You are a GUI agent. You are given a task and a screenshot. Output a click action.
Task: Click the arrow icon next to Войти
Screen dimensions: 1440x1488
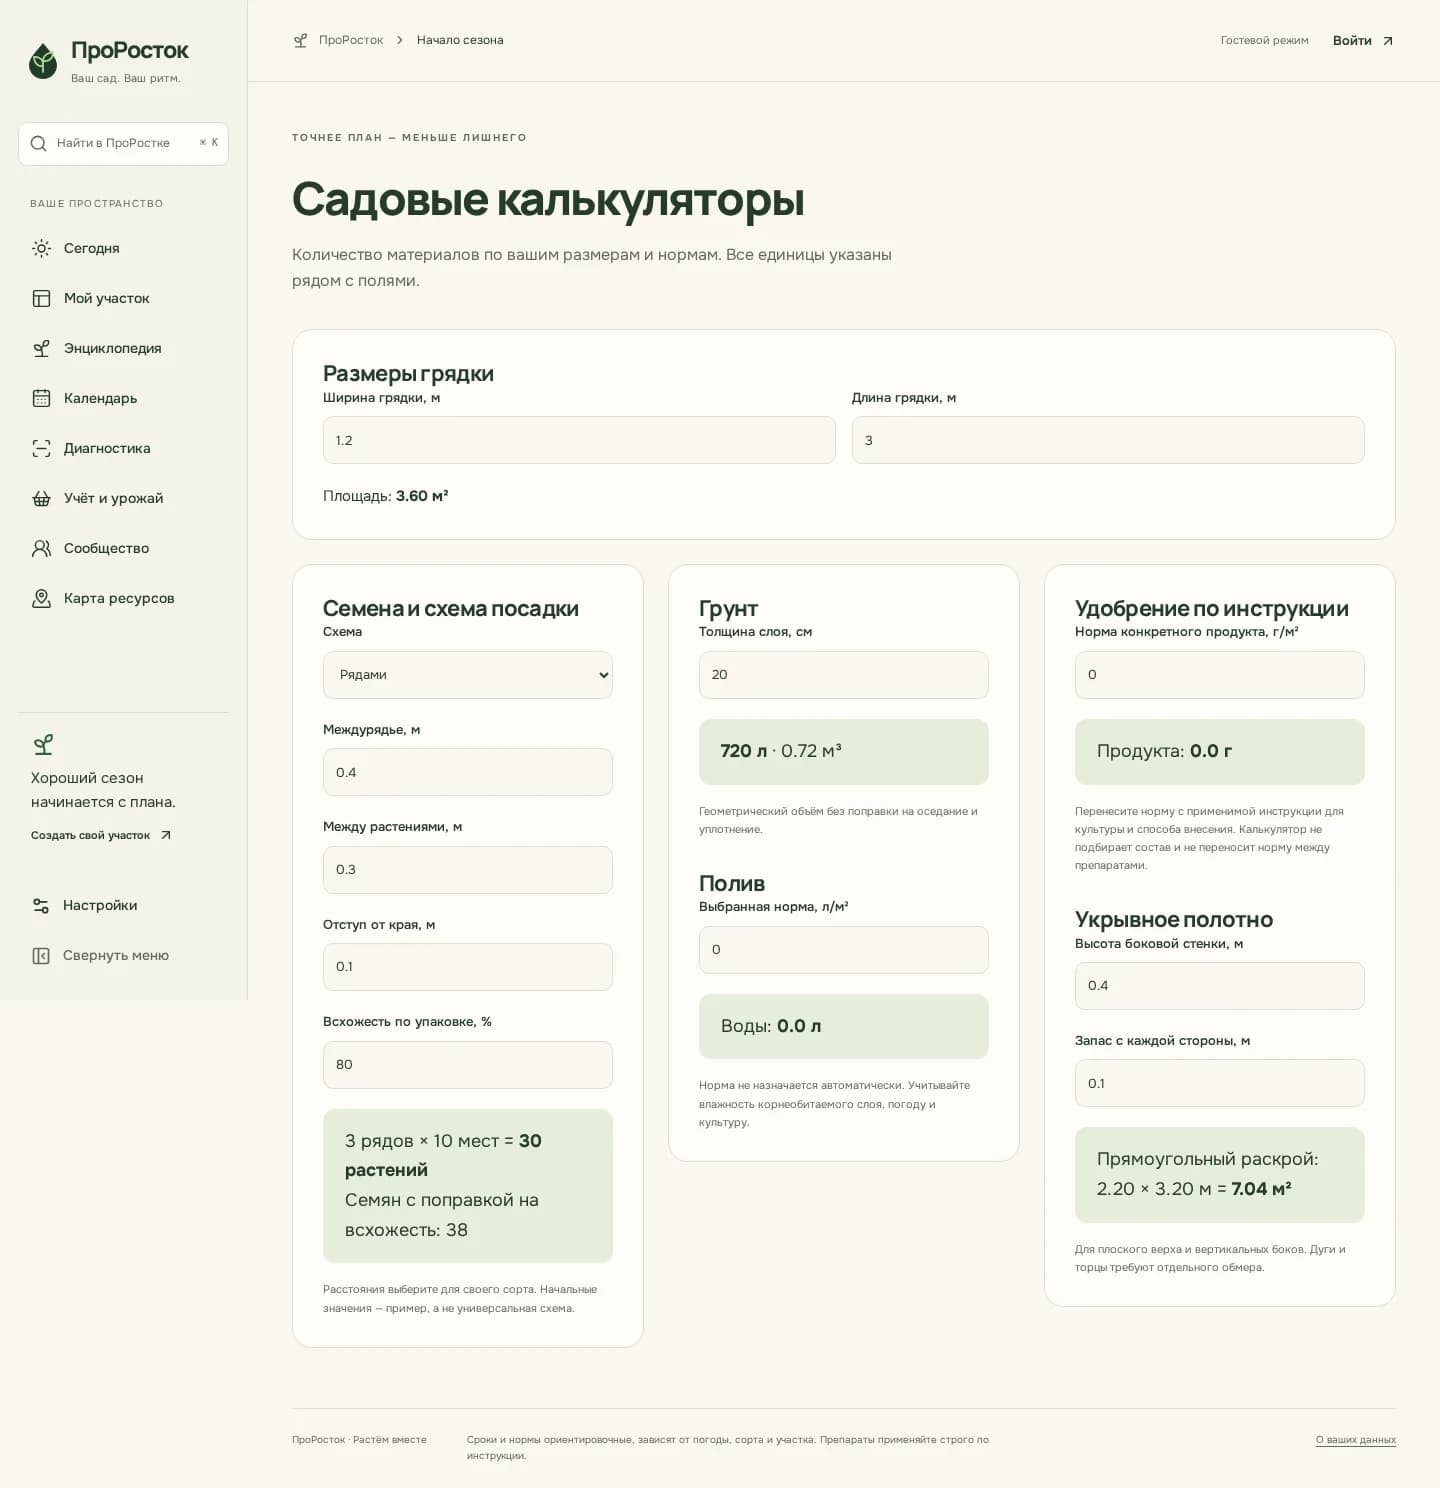click(1388, 41)
